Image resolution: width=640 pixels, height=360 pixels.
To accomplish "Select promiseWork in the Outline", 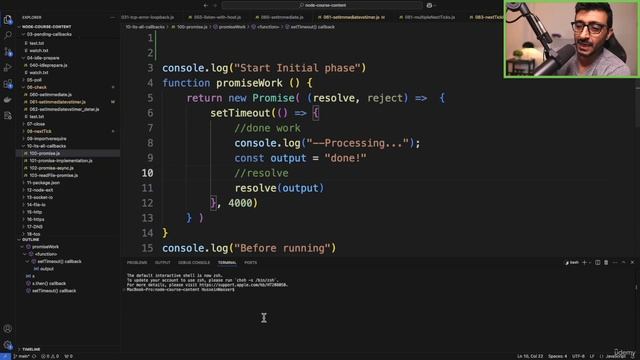I will coord(45,247).
